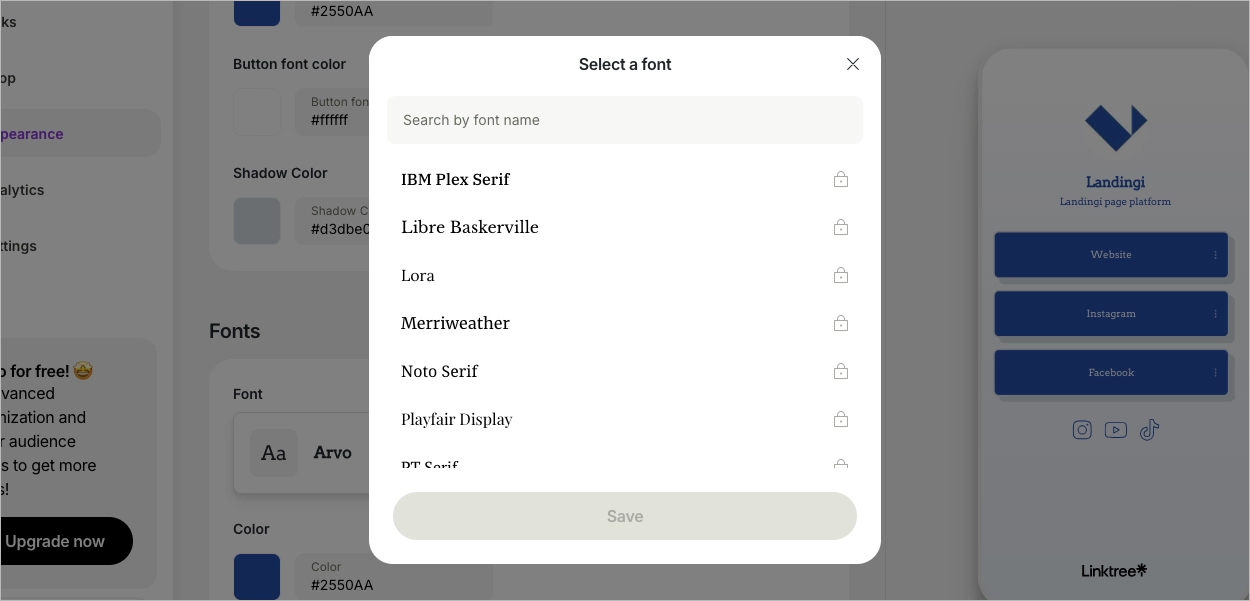
Task: Open the Appearance section in the sidebar
Action: coord(32,133)
